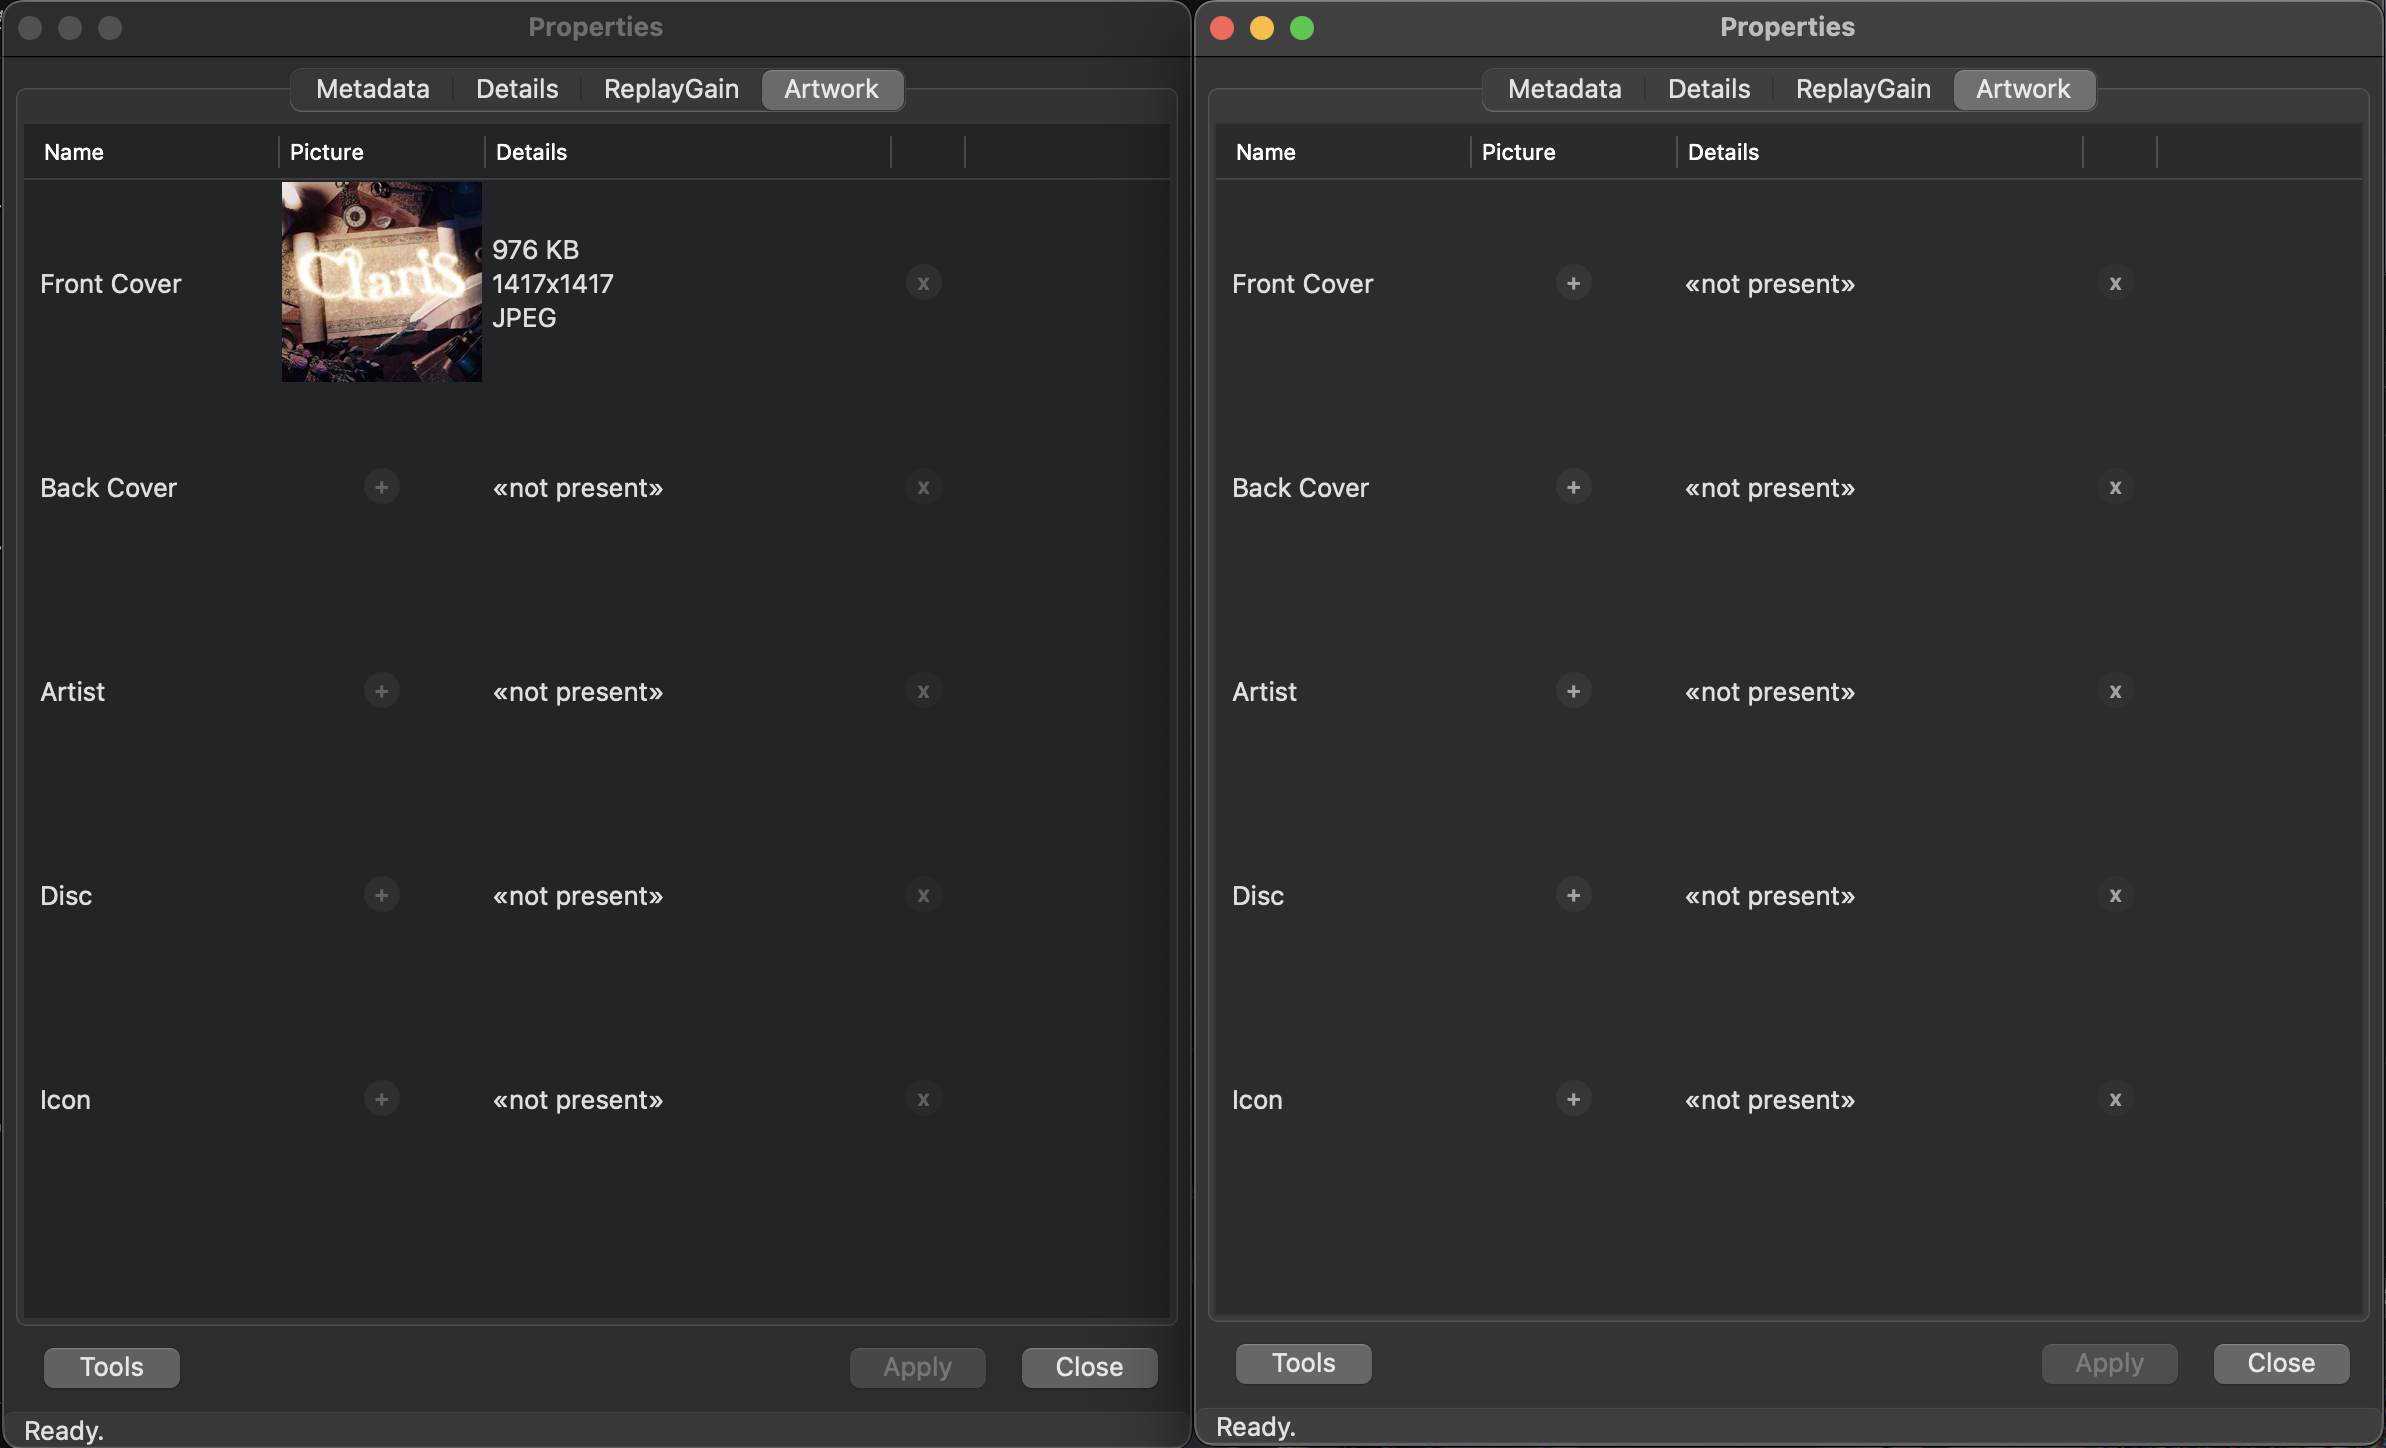Add Icon picture in right window

pos(1573,1099)
